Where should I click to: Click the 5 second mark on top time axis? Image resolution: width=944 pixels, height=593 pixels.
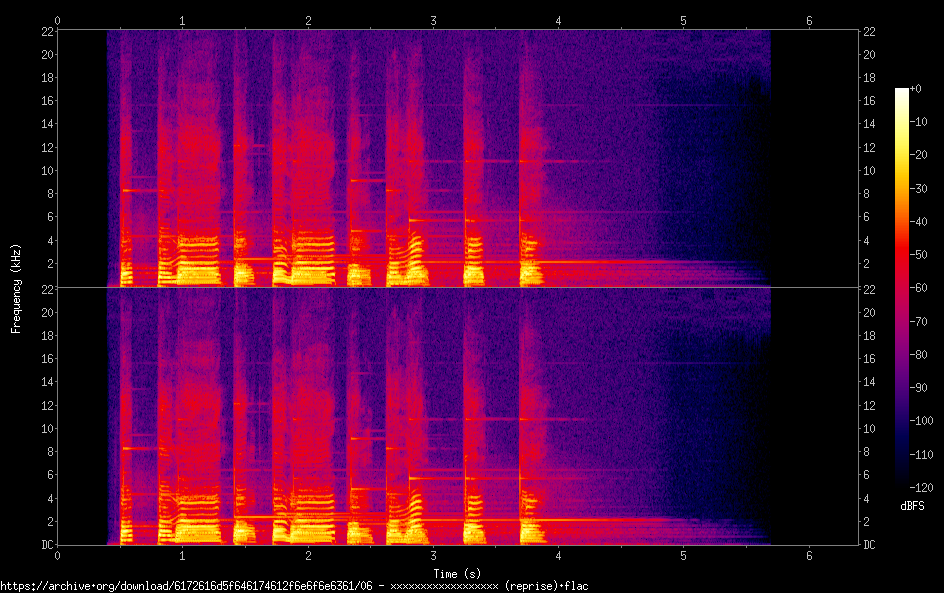pos(683,20)
